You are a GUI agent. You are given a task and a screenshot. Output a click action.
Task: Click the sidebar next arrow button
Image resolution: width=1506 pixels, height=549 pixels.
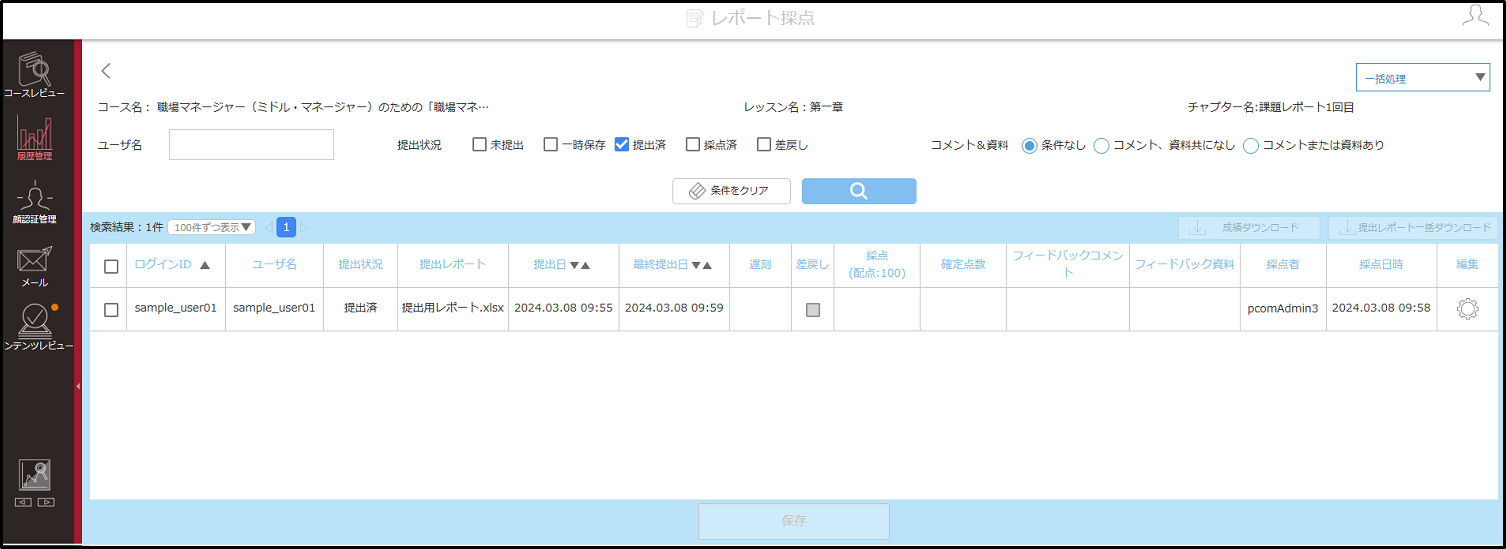click(x=46, y=502)
